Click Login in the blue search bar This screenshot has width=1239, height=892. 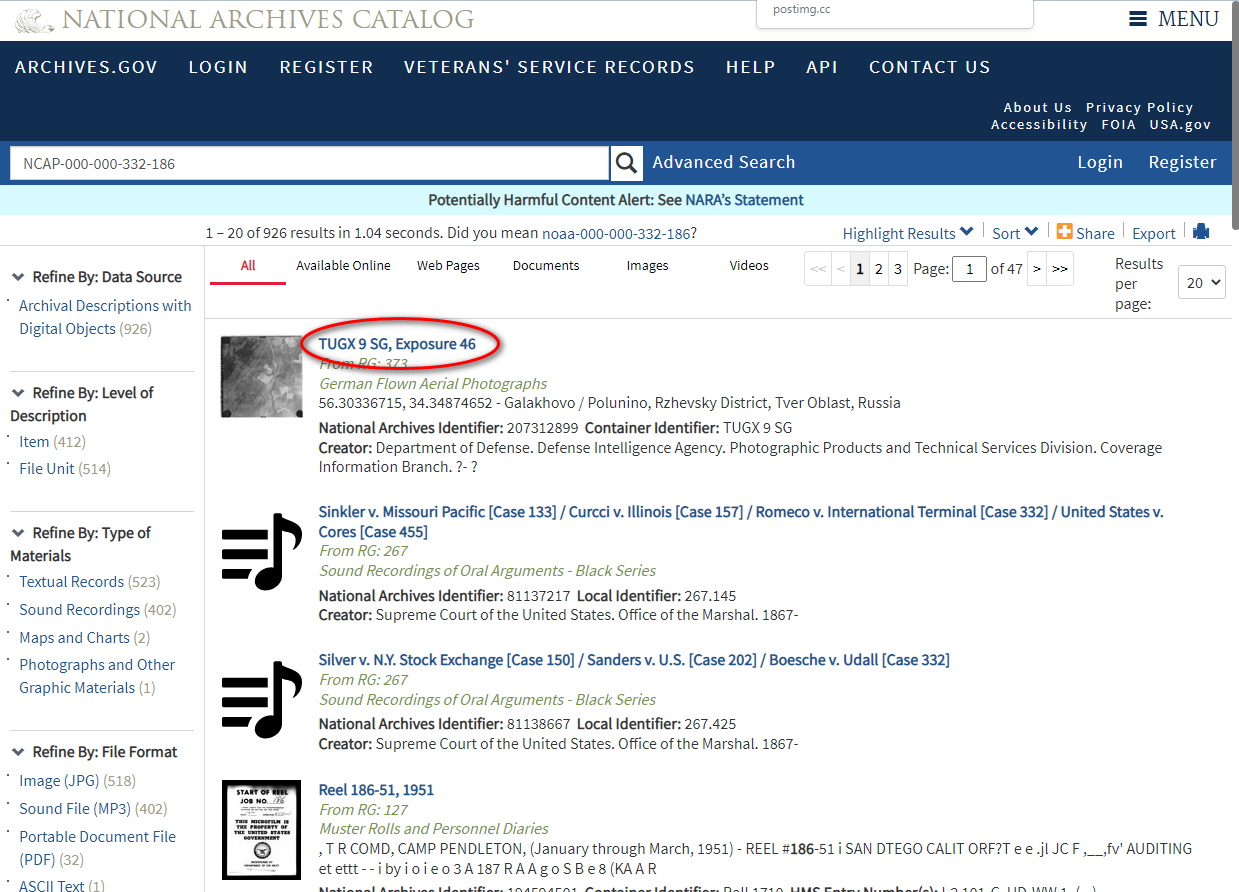(x=1100, y=162)
